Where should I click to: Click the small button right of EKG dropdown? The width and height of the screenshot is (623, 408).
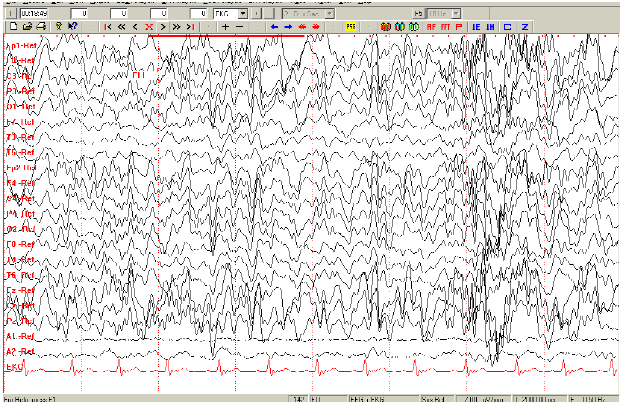point(257,14)
